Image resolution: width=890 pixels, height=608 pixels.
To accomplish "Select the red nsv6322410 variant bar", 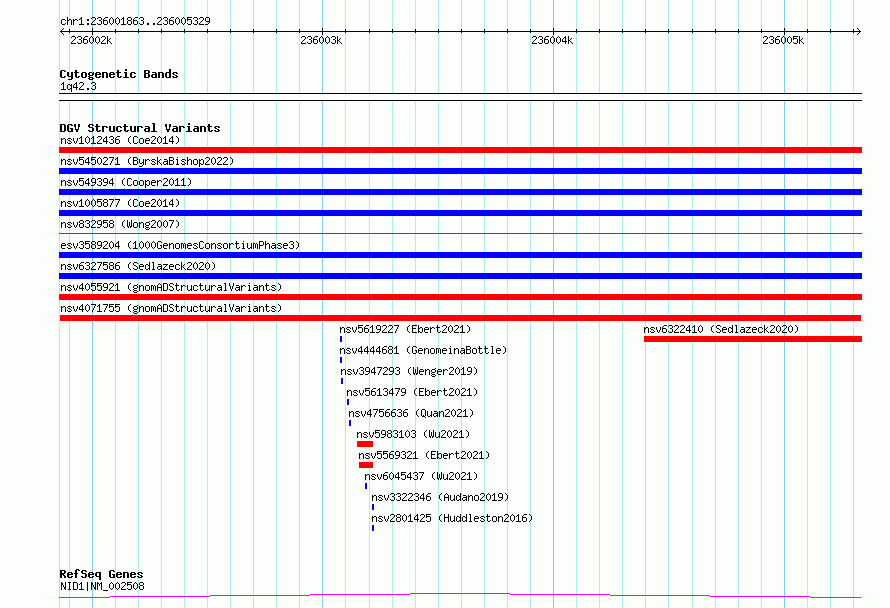I will tap(753, 339).
